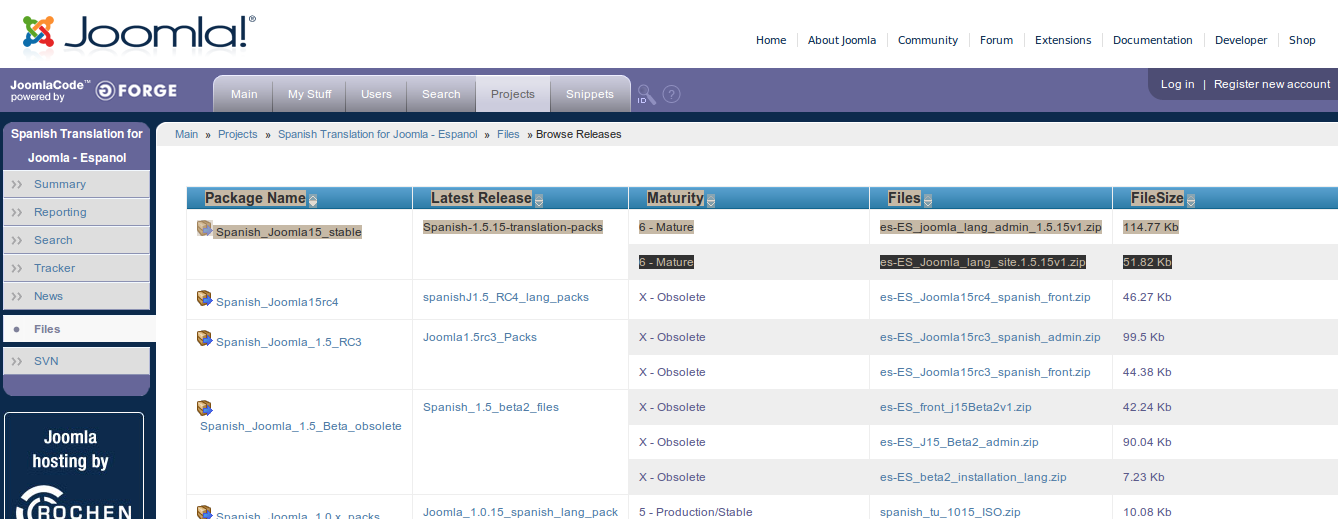Viewport: 1338px width, 519px height.
Task: Open the Search tab
Action: click(441, 94)
